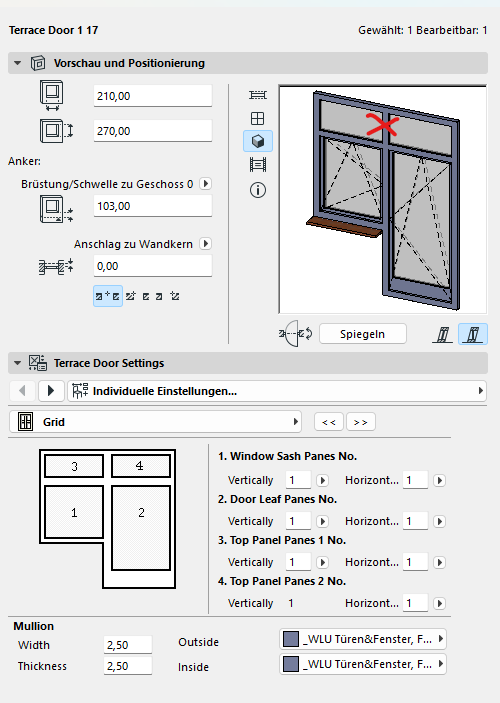
Task: Open the Individuelle Einstellungen dropdown
Action: (277, 391)
